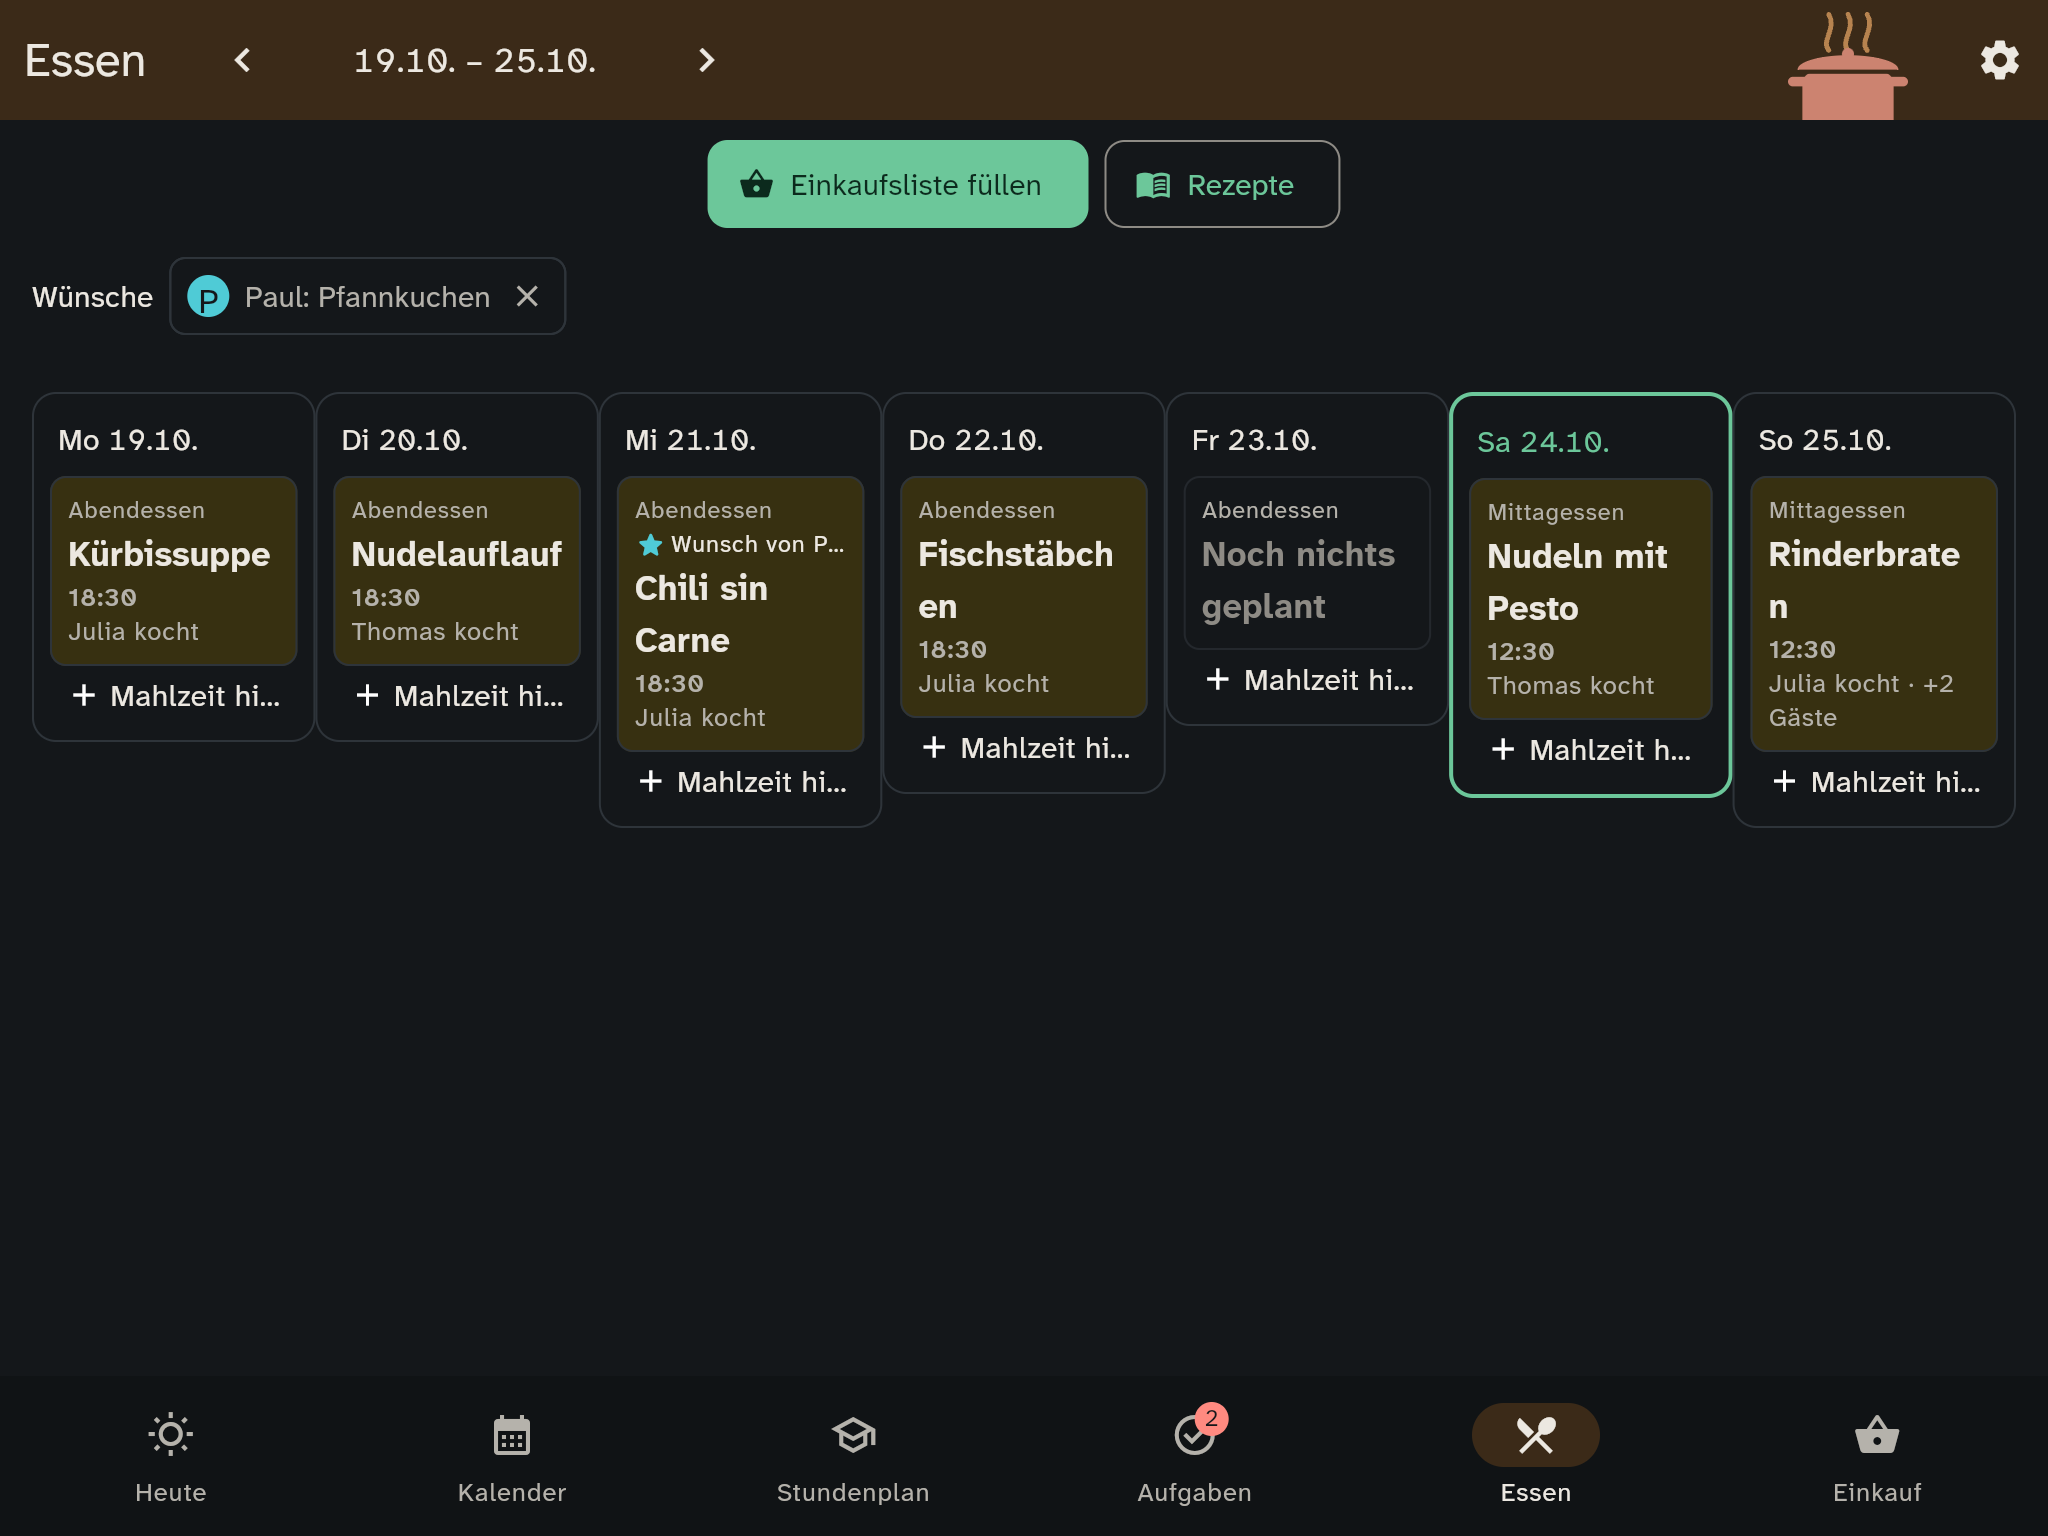
Task: Click 'Paul: Pfannkuchen' wish chip text
Action: click(367, 297)
